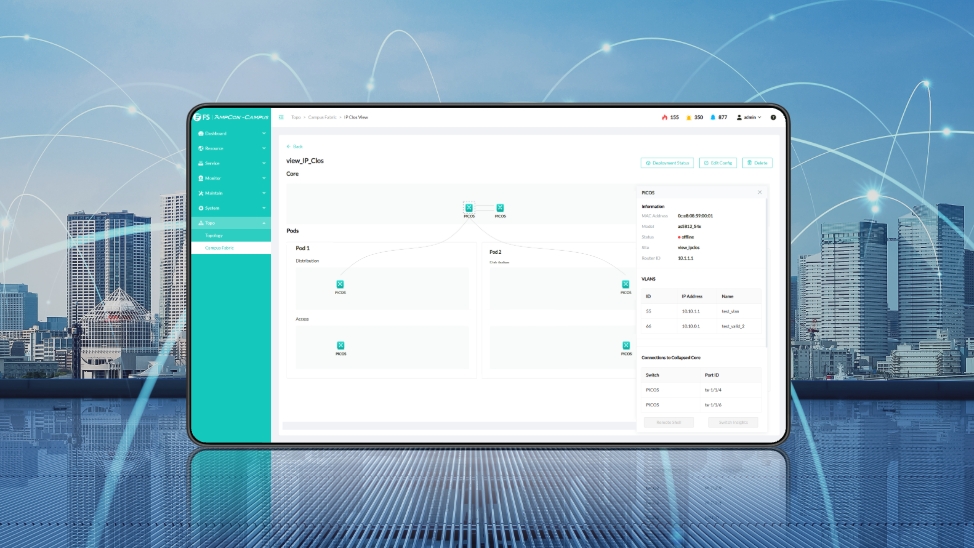
Task: Select the Pod 1 Access PICOS switch
Action: tap(340, 346)
